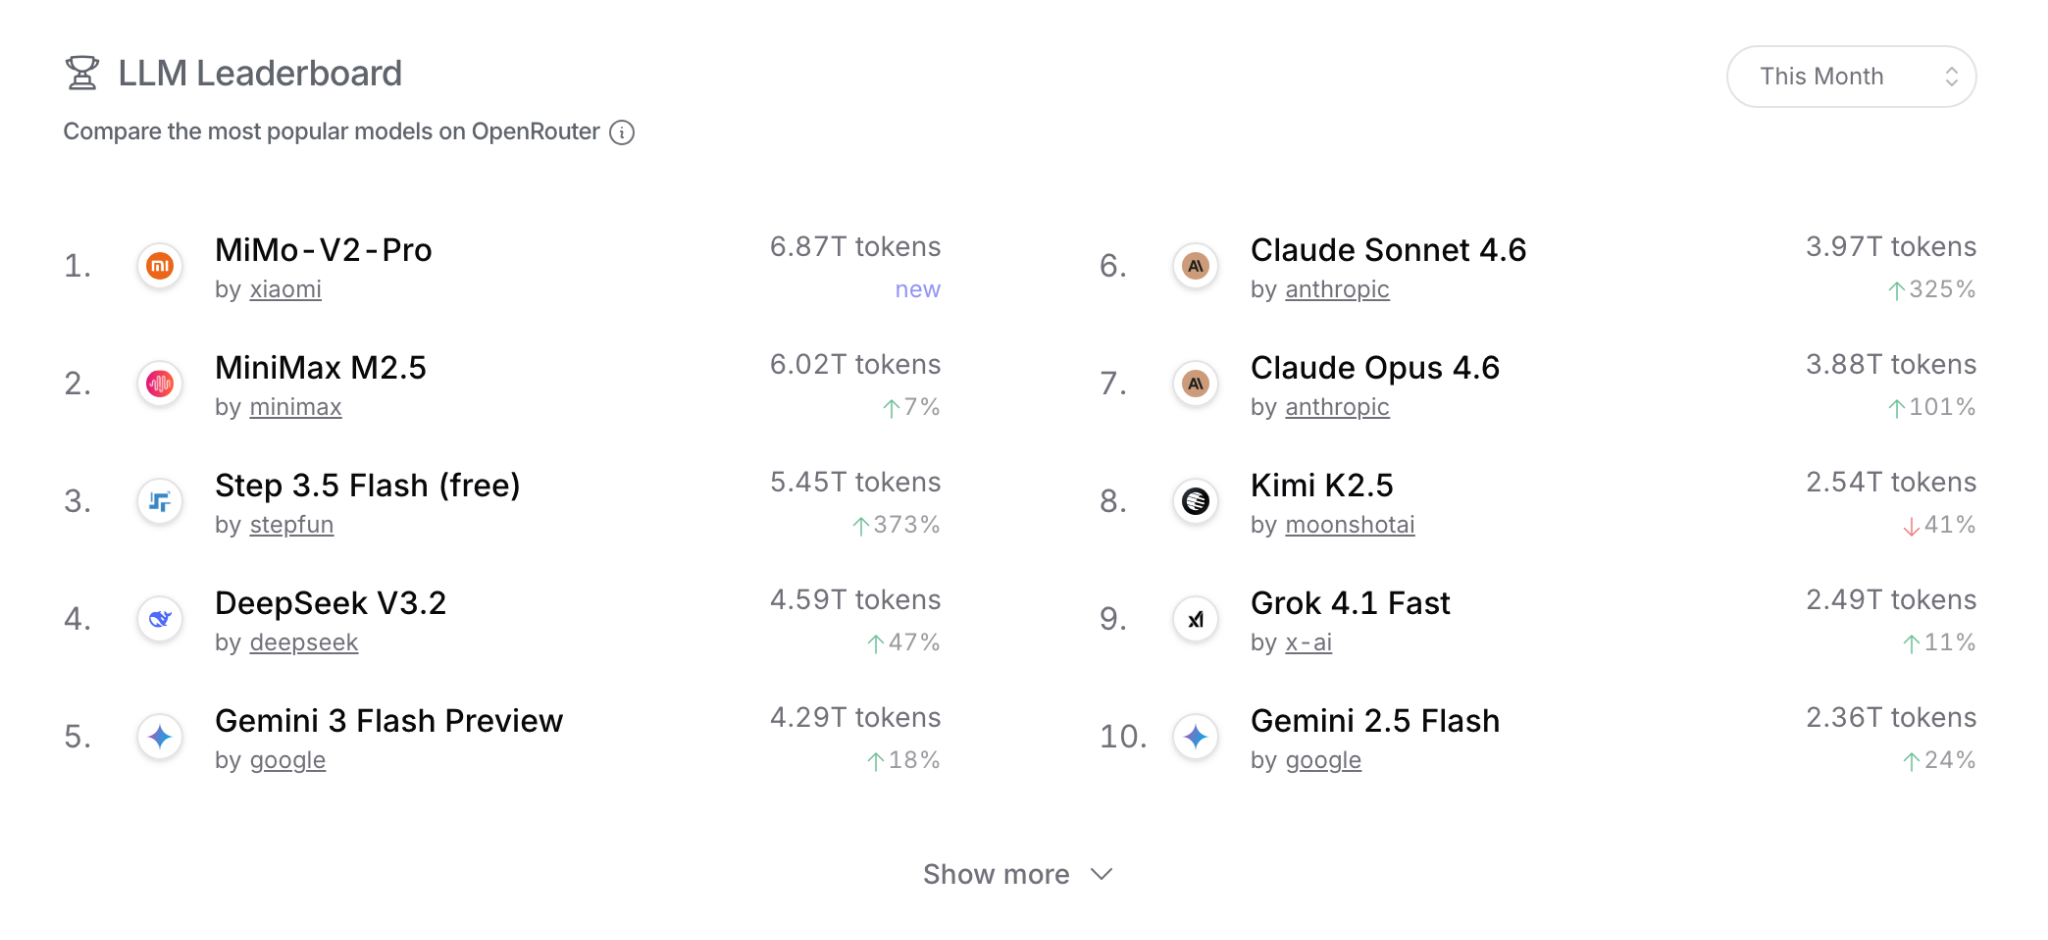Click the info icon next to OpenRouter description
The image size is (2048, 940).
tap(622, 132)
